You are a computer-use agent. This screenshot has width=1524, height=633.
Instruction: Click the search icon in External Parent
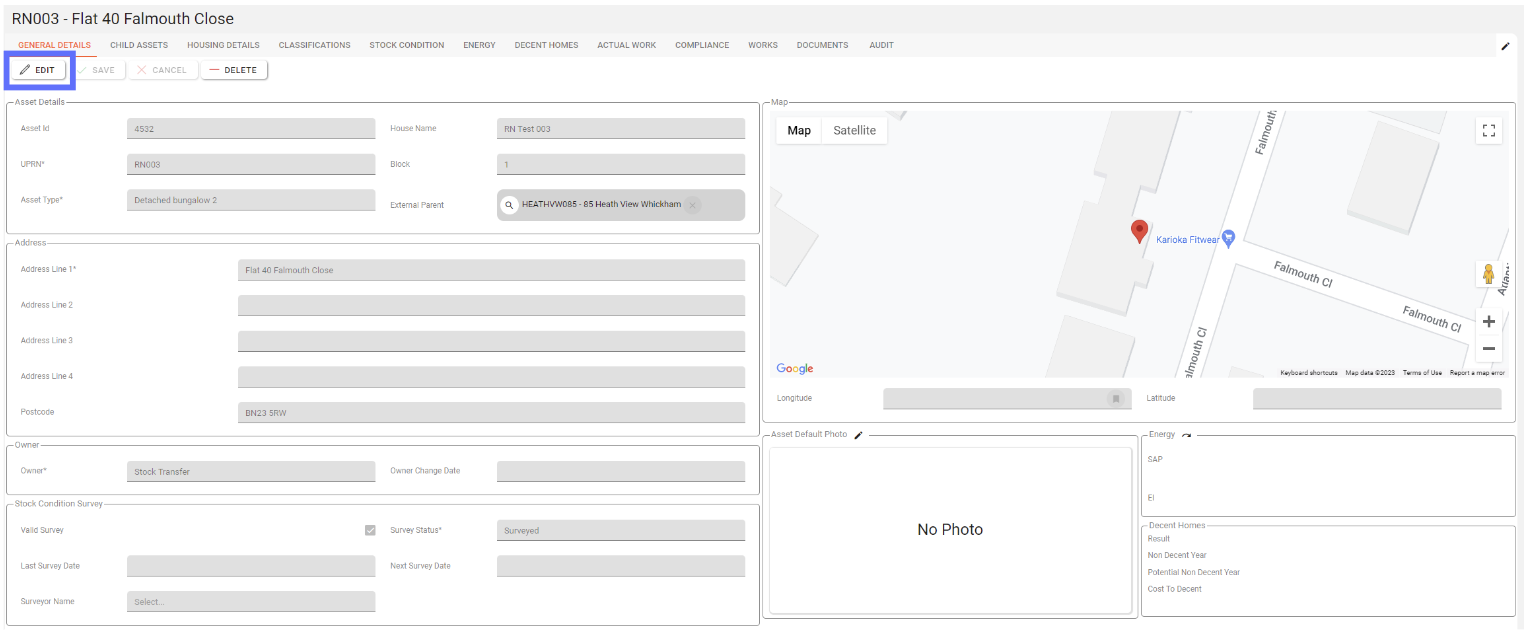(x=509, y=205)
